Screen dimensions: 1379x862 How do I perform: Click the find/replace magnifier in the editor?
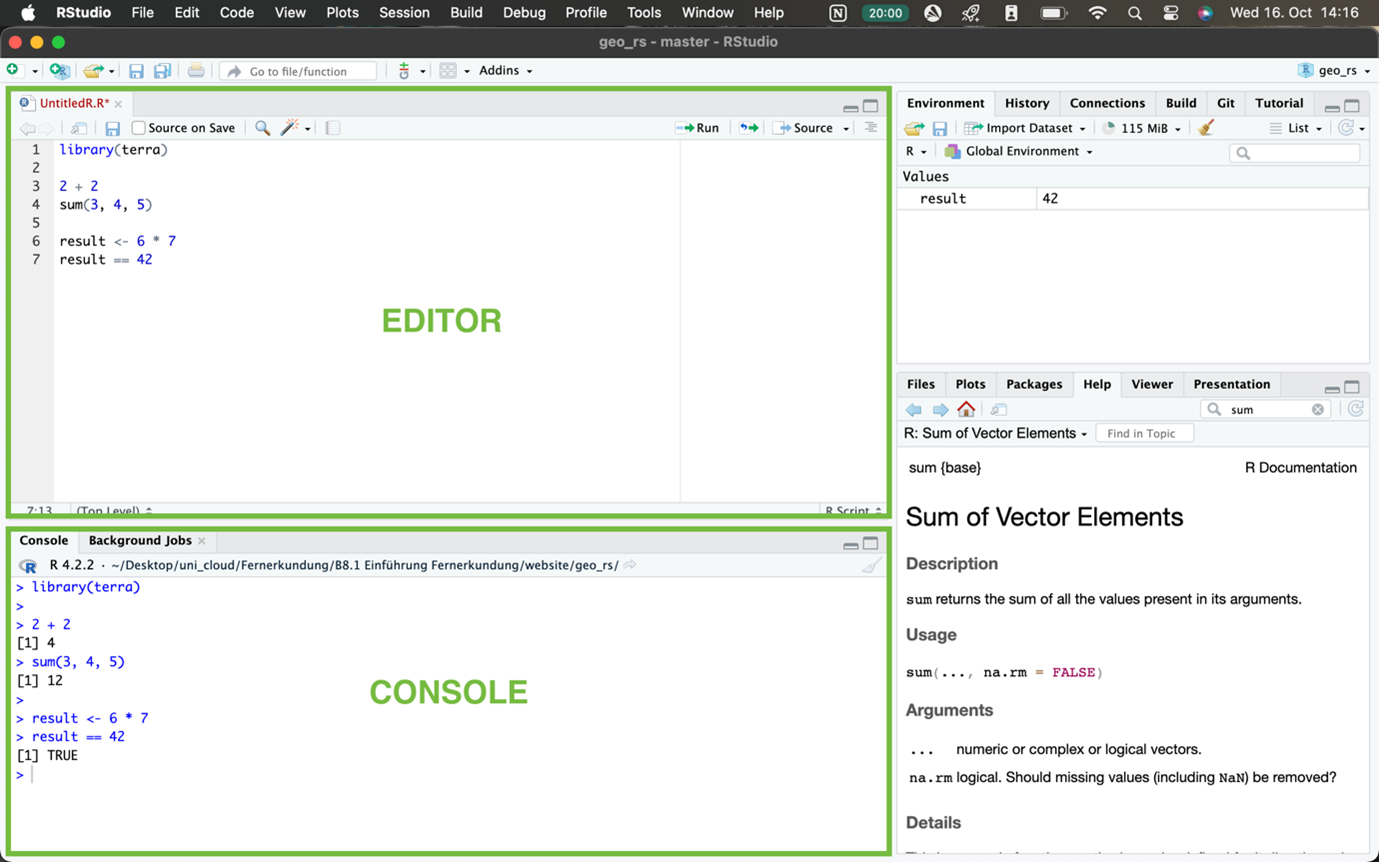(262, 128)
